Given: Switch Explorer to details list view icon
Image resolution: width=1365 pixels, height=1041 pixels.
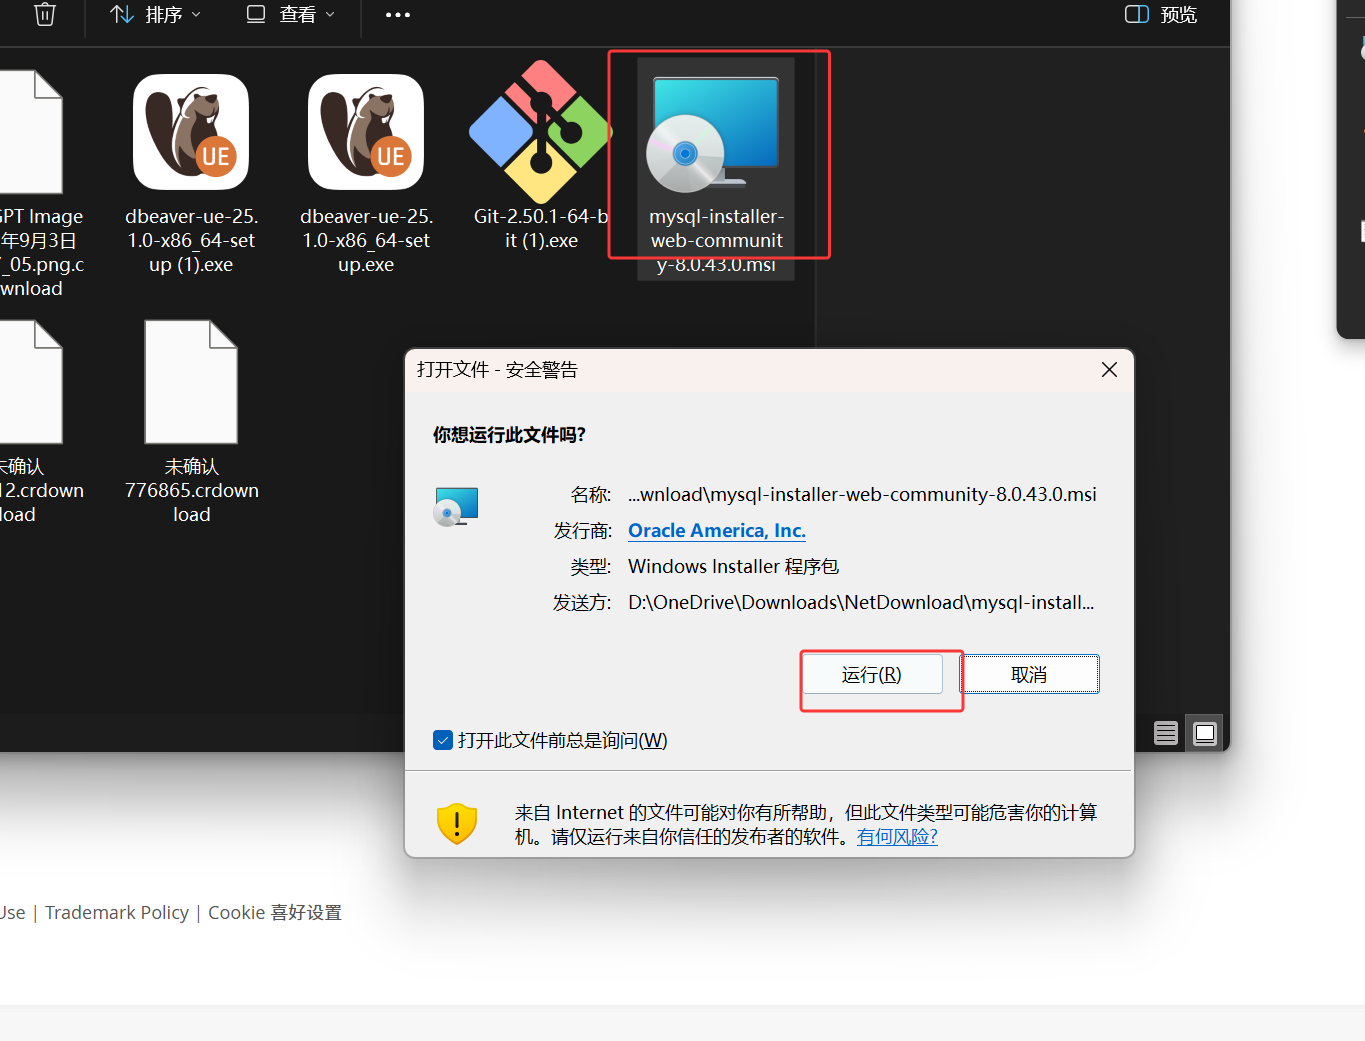Looking at the screenshot, I should coord(1166,733).
